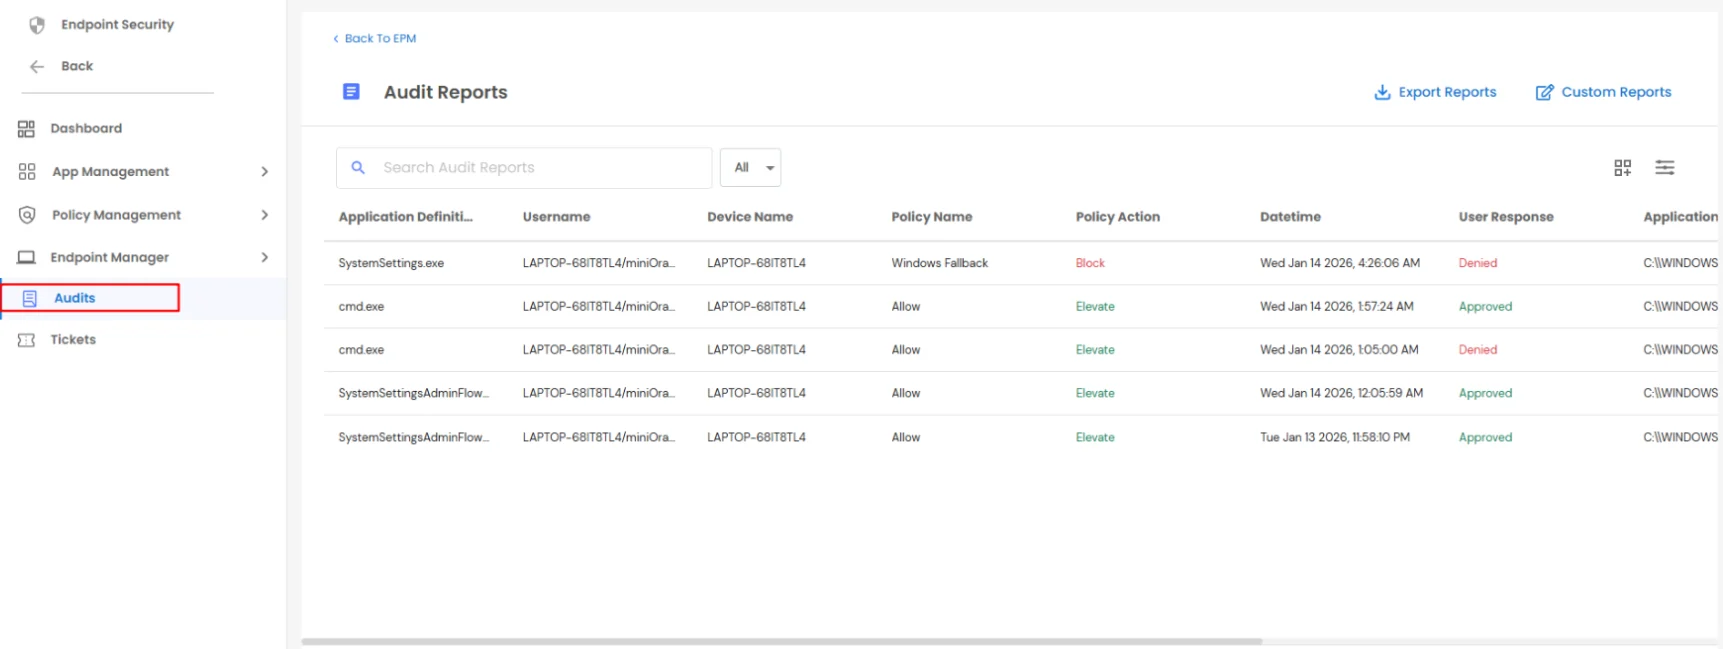The image size is (1723, 649).
Task: Click the Tue Jan 13 2026 datetime
Action: (x=1334, y=438)
